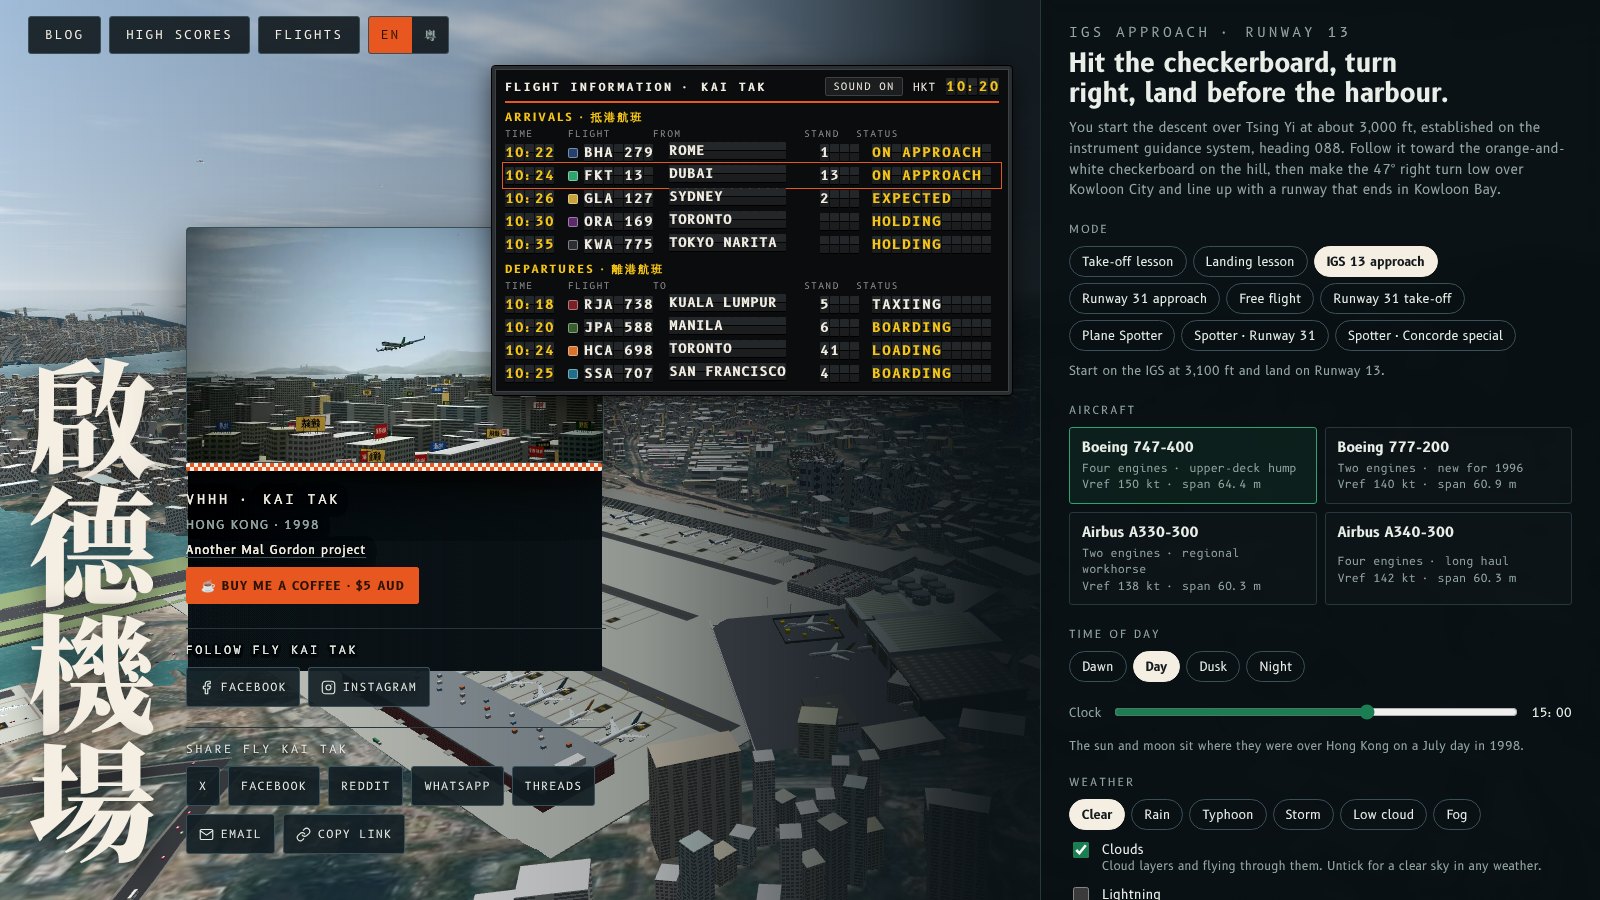Image resolution: width=1600 pixels, height=900 pixels.
Task: Click the ORA airline color icon
Action: (x=573, y=222)
